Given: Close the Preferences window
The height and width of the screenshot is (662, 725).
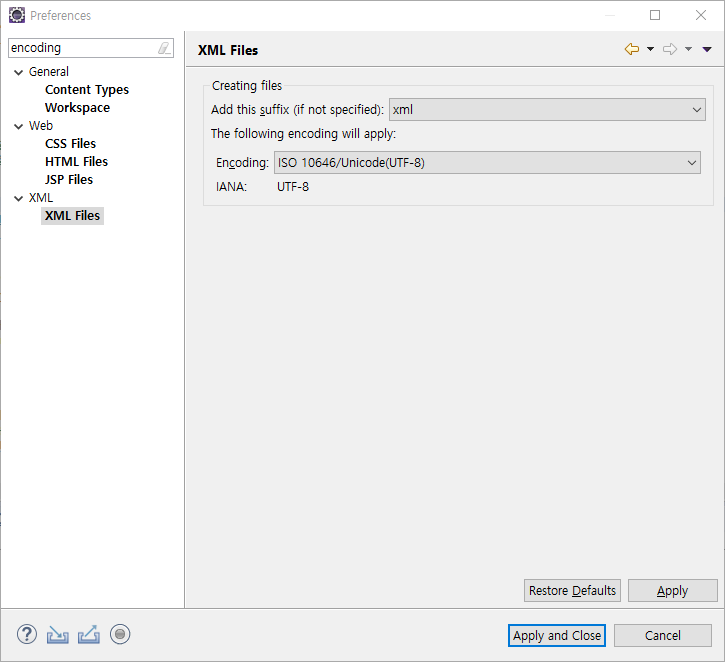Looking at the screenshot, I should point(701,15).
